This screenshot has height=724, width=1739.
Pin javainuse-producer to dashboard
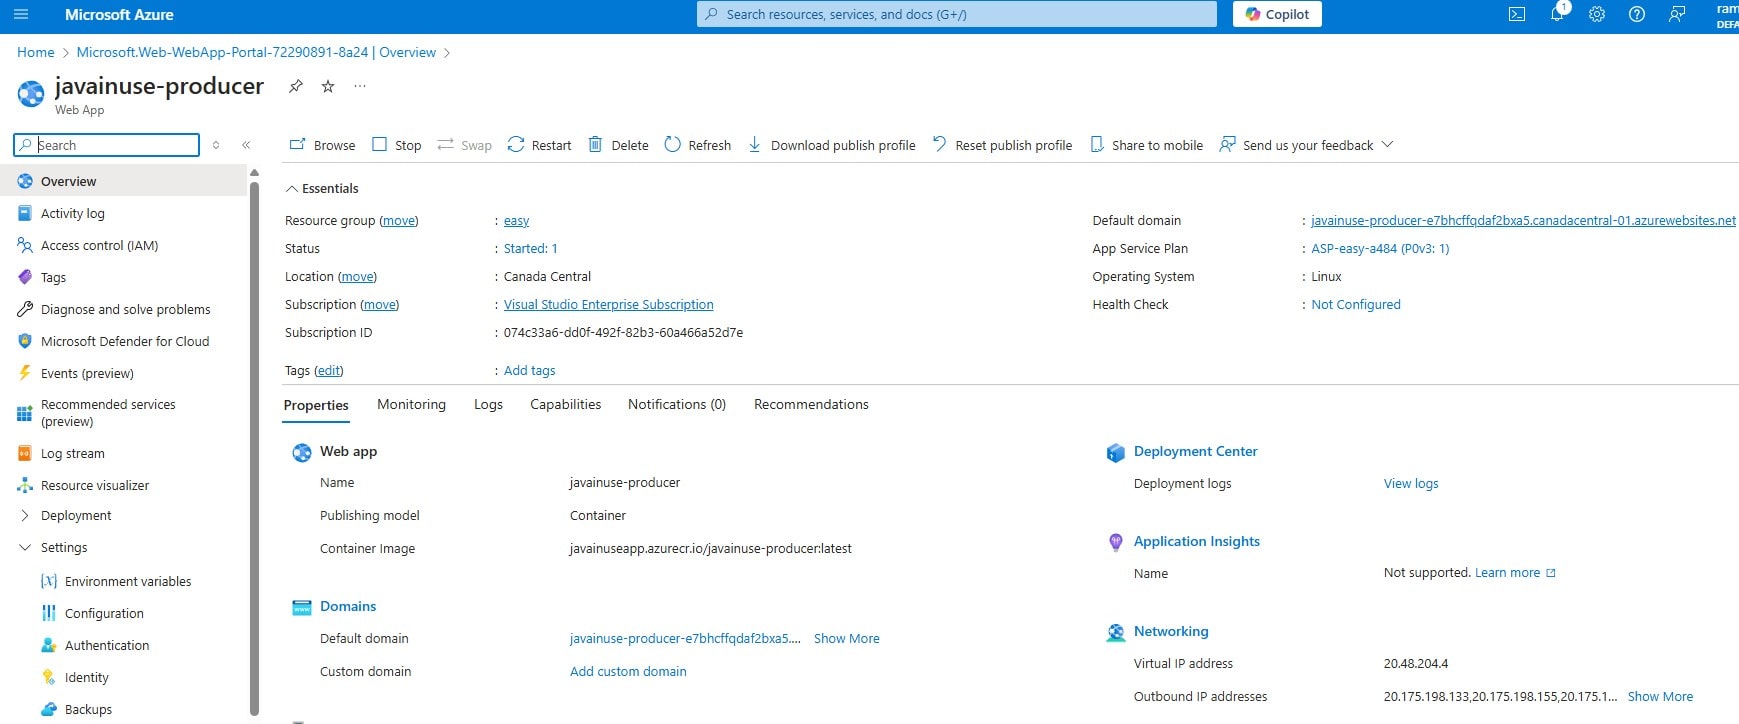[295, 86]
